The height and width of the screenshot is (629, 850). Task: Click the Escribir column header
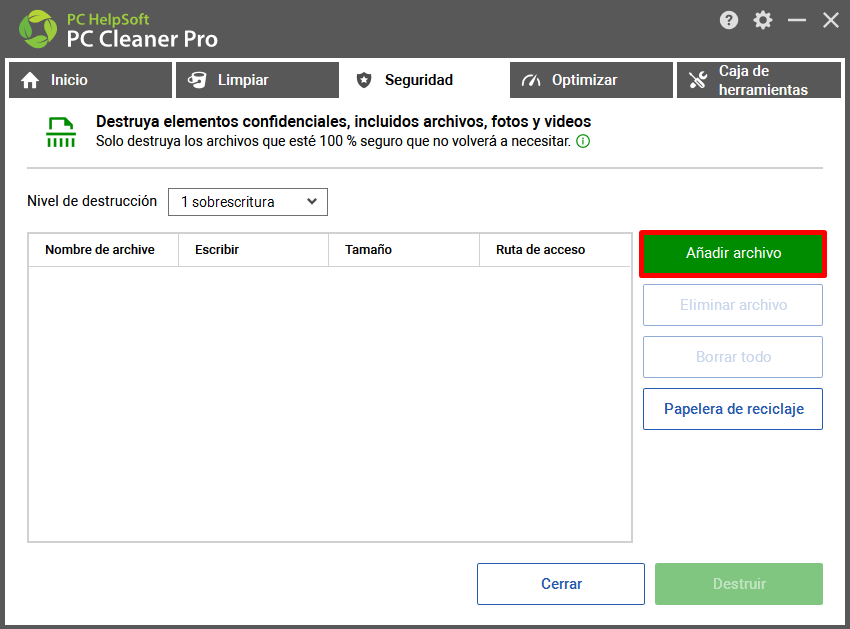[x=217, y=250]
